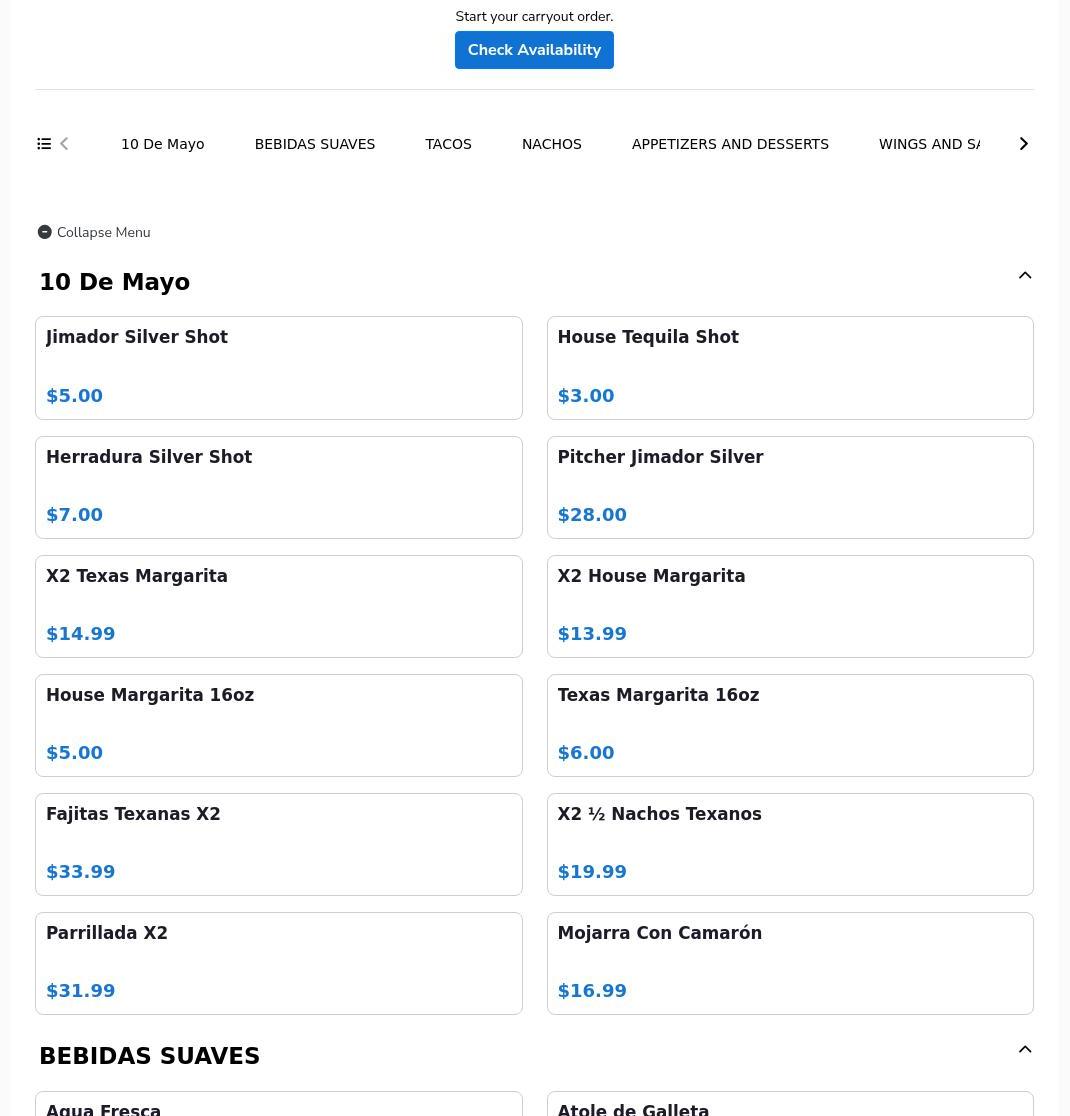Open the menu category list icon
The height and width of the screenshot is (1116, 1070).
[44, 144]
